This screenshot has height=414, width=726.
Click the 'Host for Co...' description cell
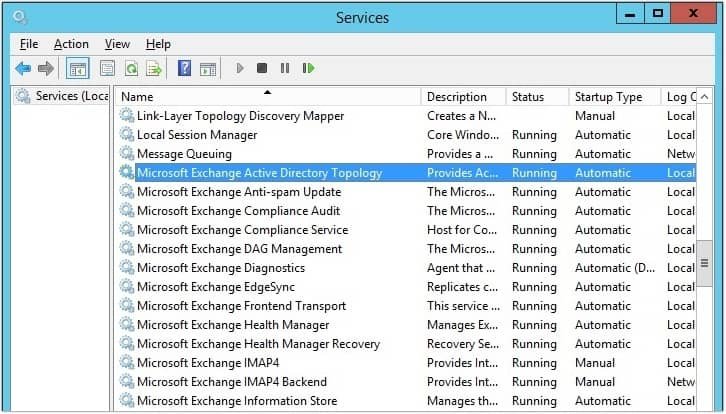point(462,230)
